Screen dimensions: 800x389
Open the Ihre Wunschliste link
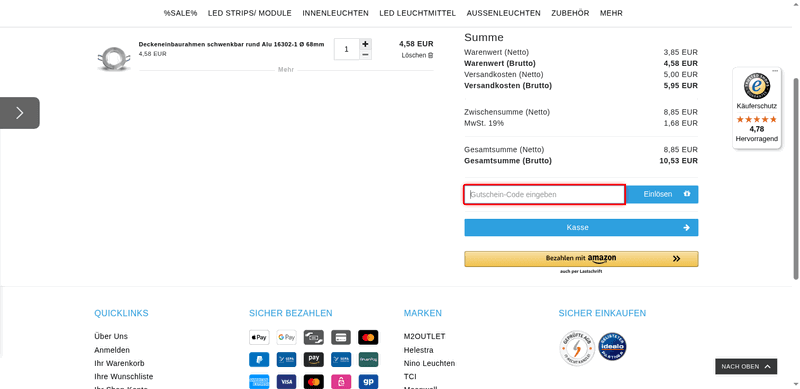pyautogui.click(x=123, y=377)
